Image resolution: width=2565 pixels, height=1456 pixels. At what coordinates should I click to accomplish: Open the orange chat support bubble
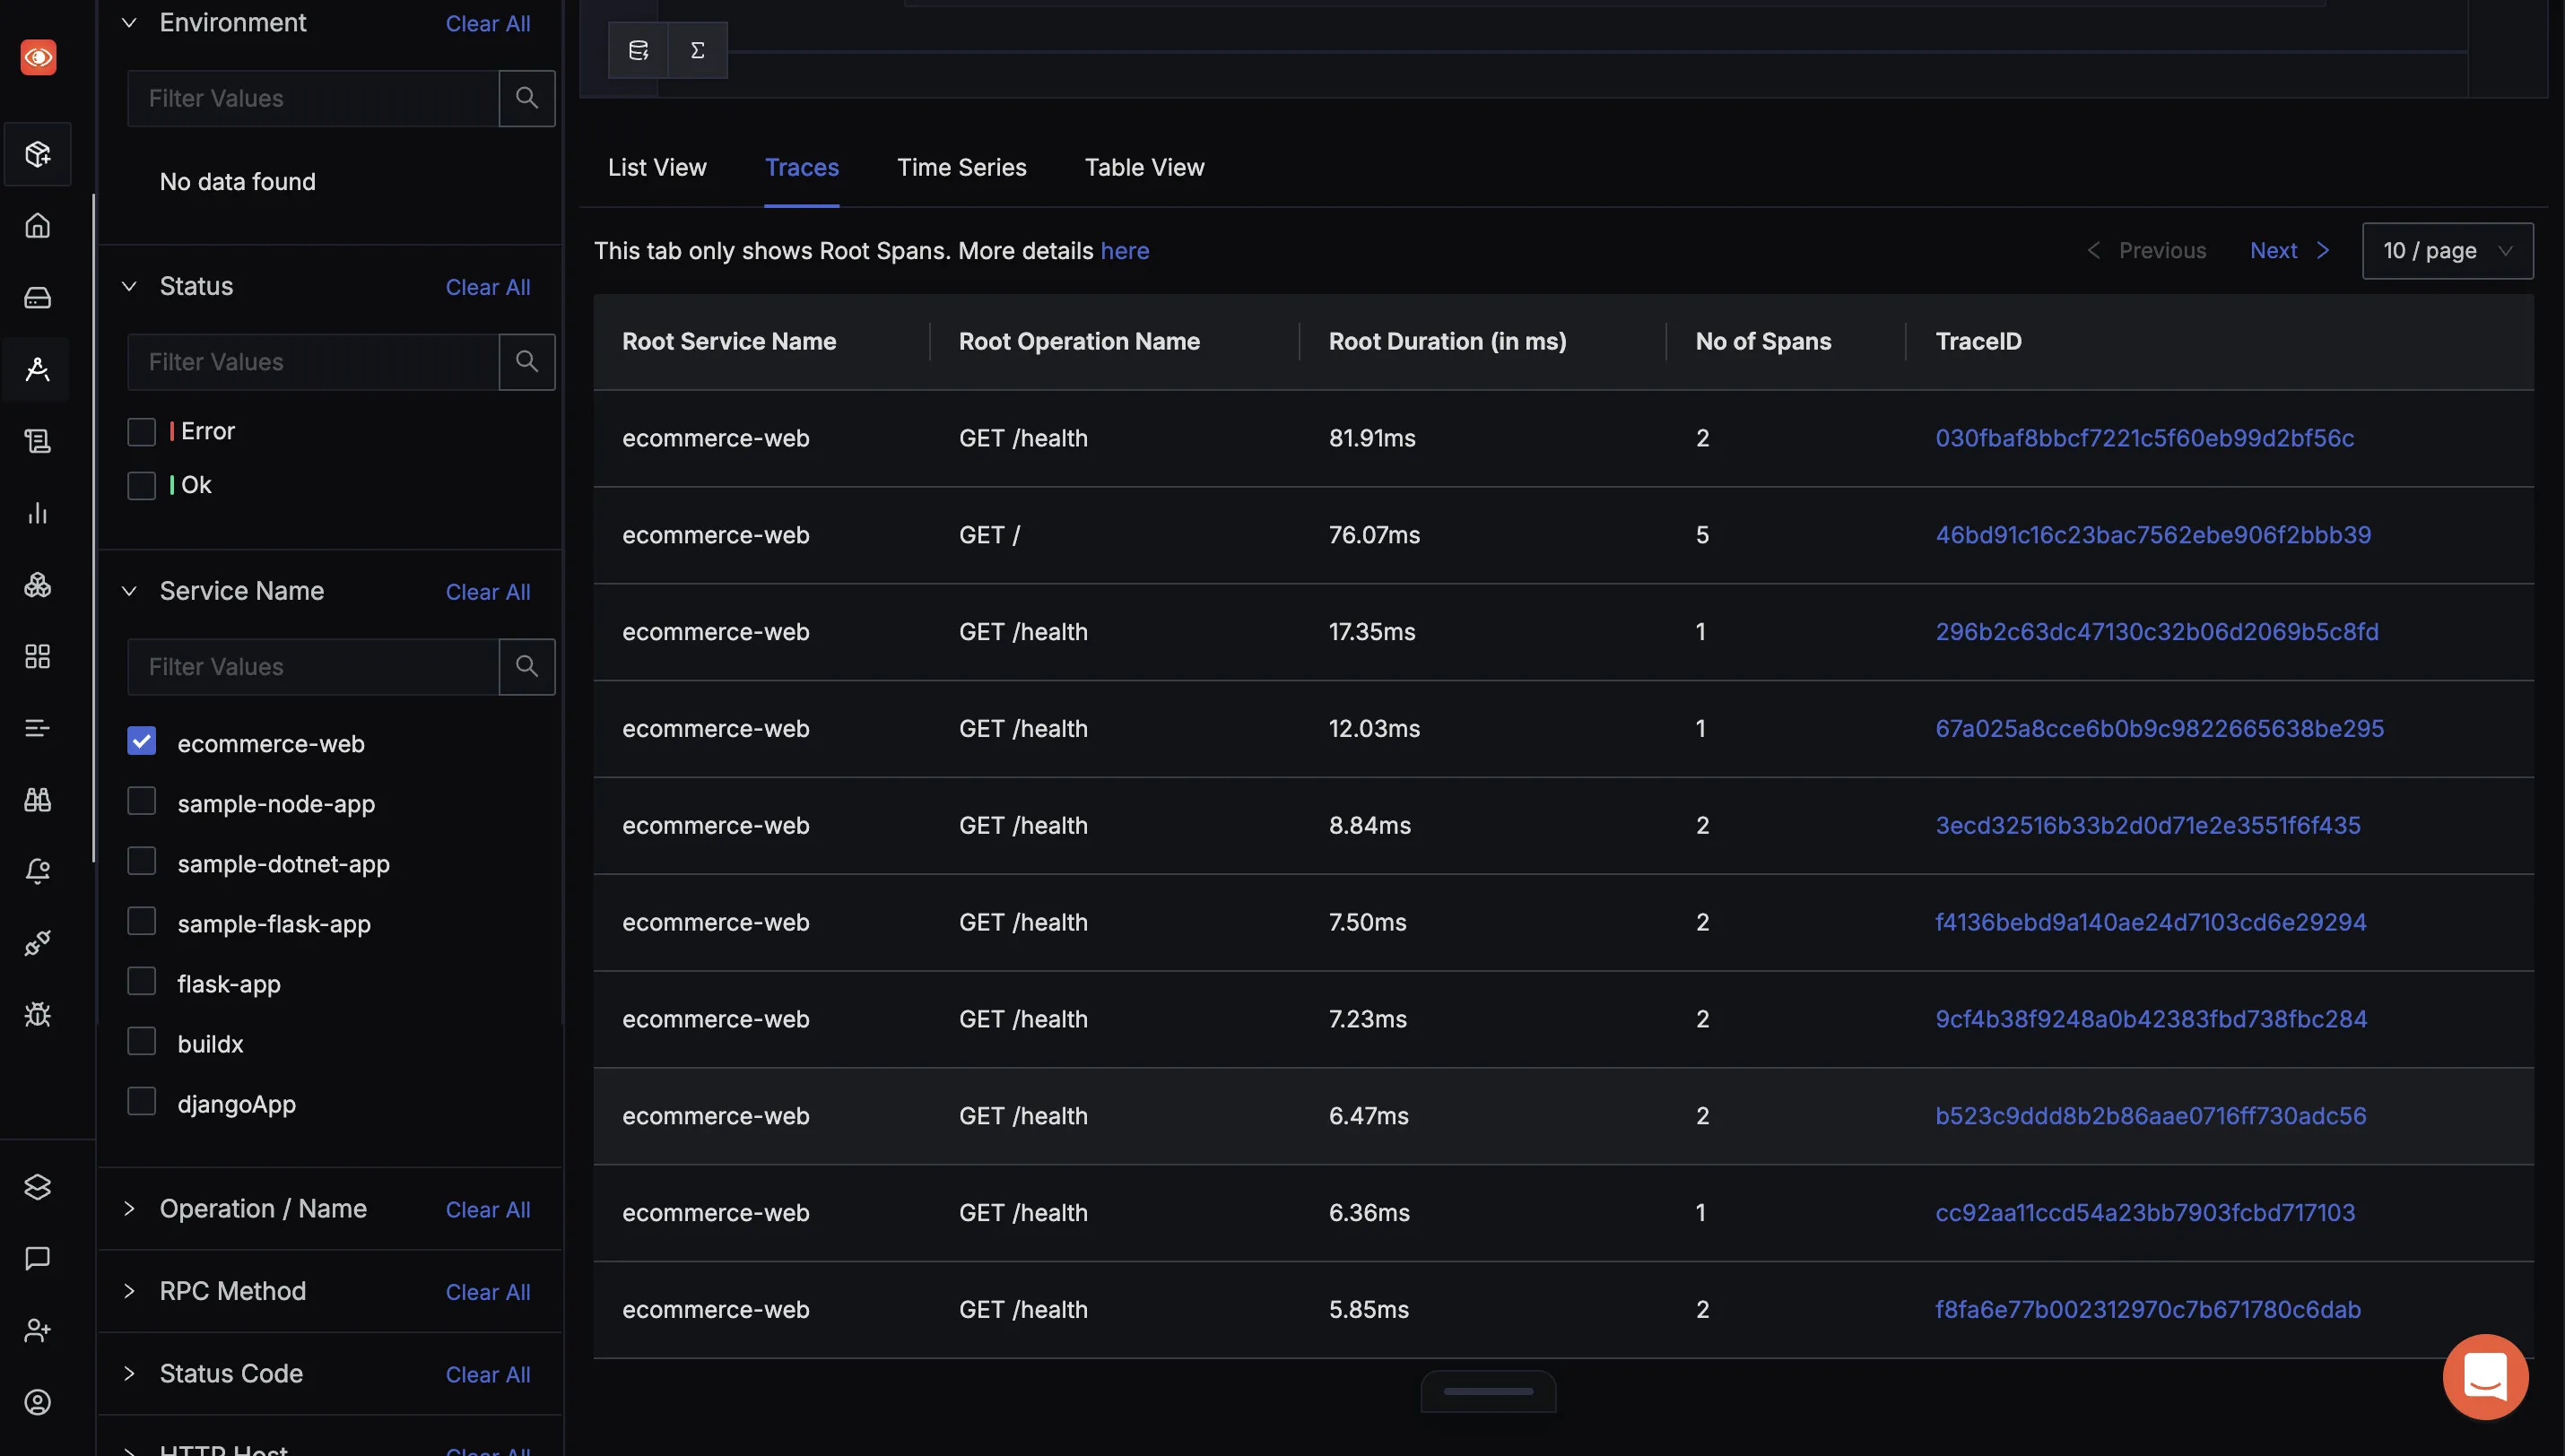(2484, 1376)
